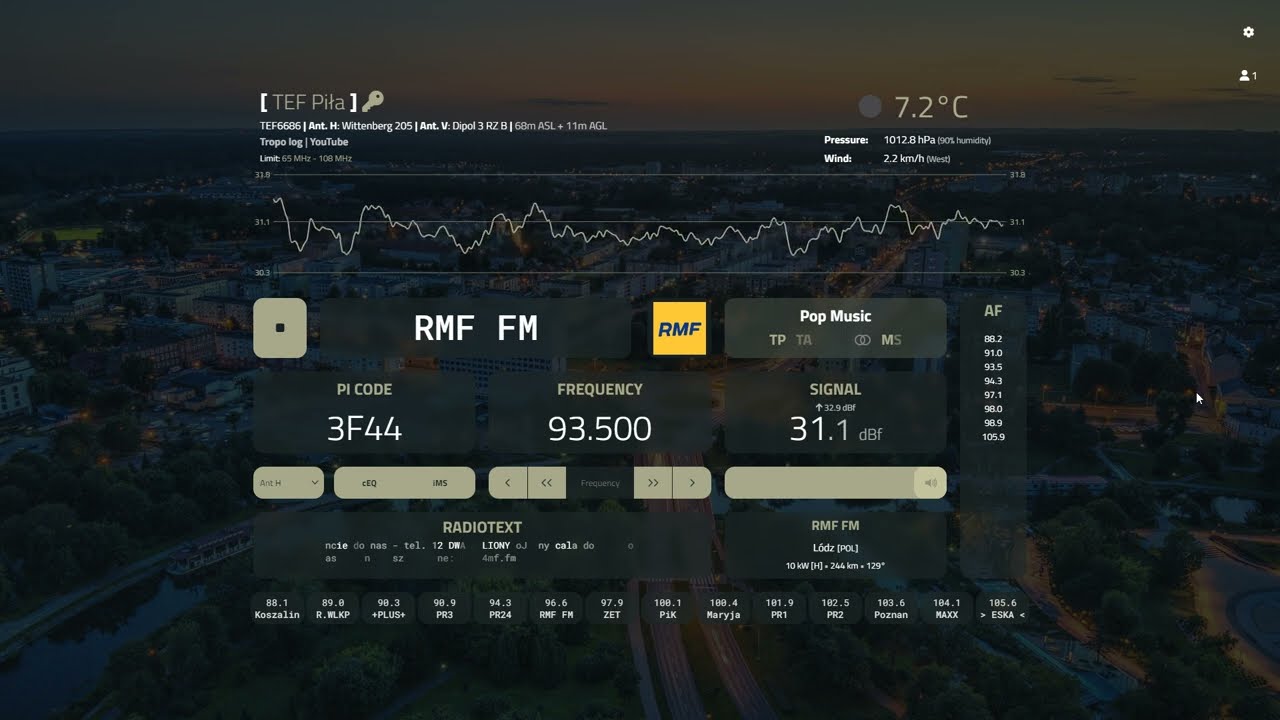Select 103.6 Poznań preset
Viewport: 1280px width, 720px height.
(x=891, y=609)
